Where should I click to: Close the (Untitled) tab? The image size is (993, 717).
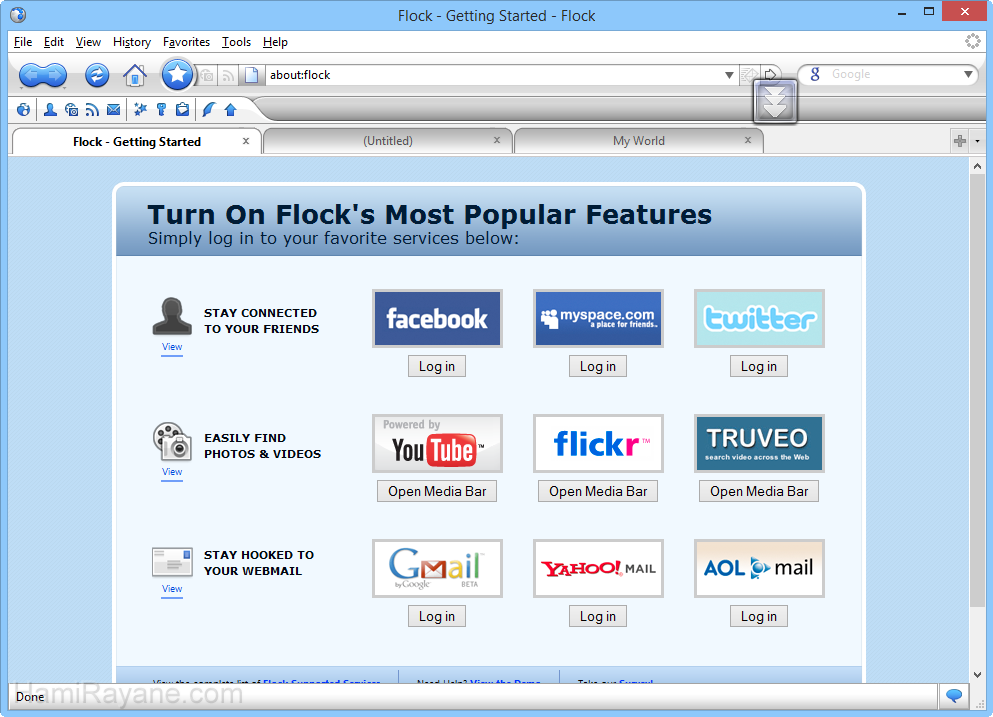pyautogui.click(x=497, y=140)
